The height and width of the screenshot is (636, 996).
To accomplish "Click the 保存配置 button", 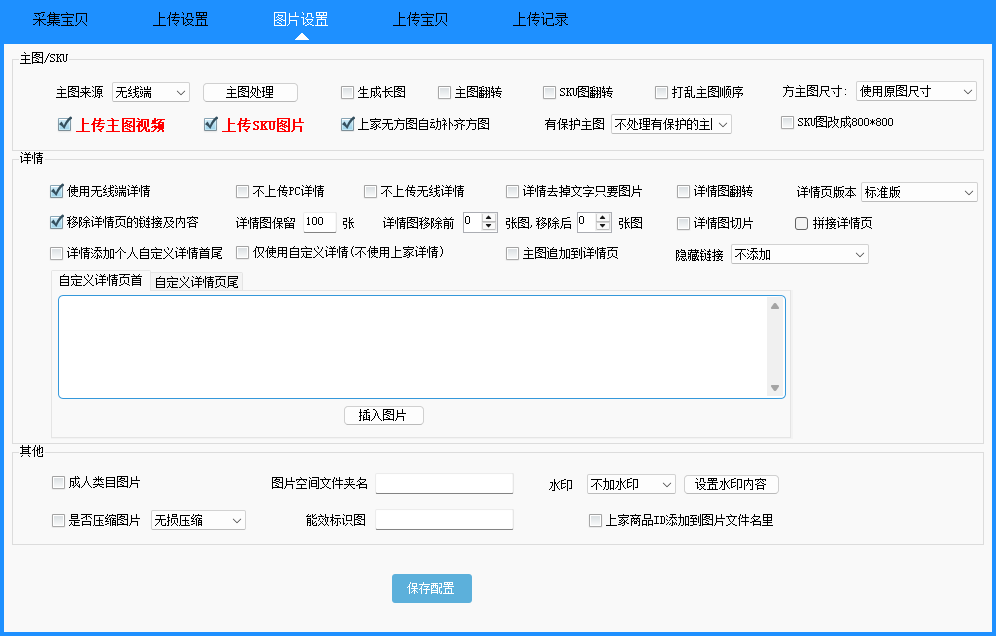I will pos(431,589).
